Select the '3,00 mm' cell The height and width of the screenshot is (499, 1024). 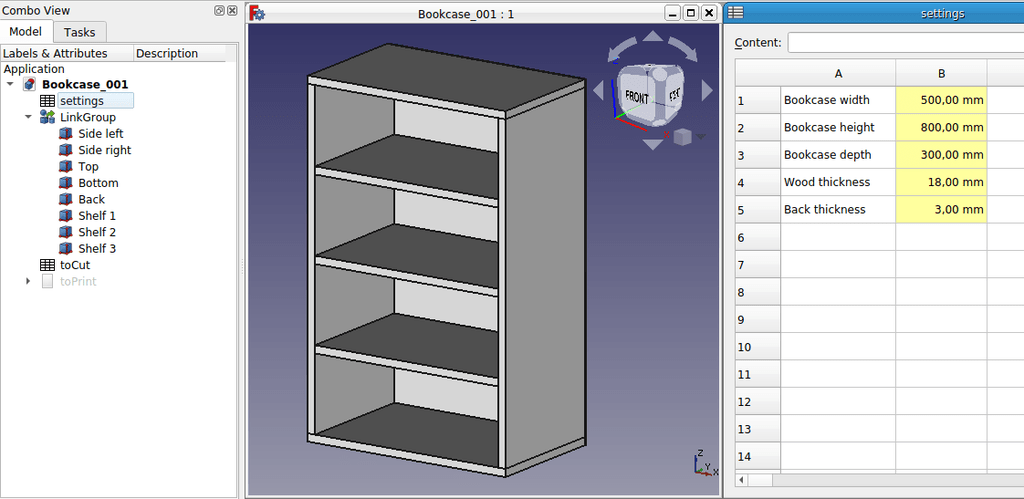tap(941, 210)
